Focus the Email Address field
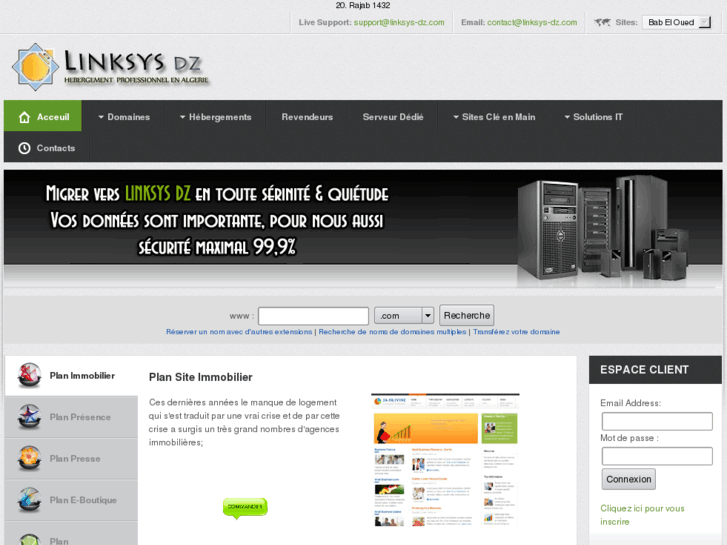Viewport: 727px width, 545px height. pos(657,421)
